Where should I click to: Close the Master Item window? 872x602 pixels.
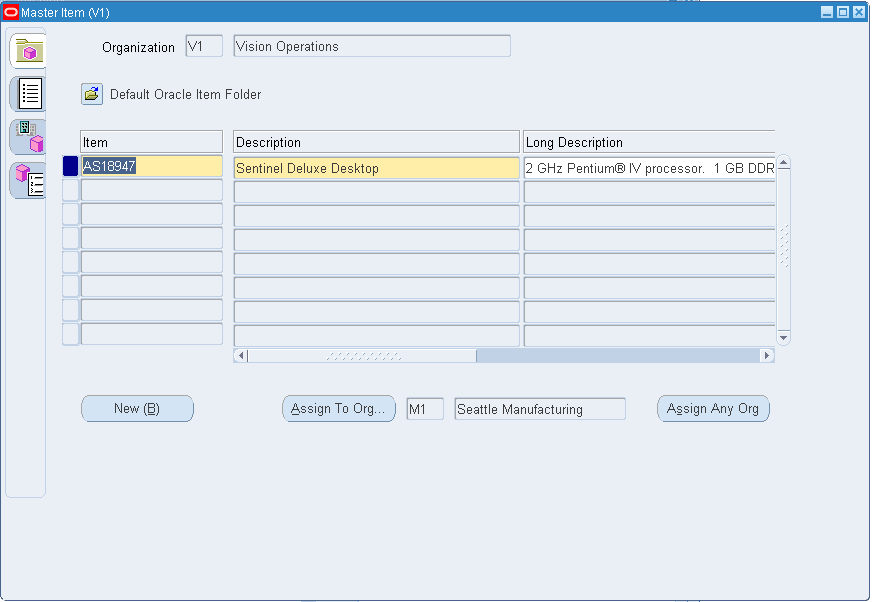click(859, 12)
